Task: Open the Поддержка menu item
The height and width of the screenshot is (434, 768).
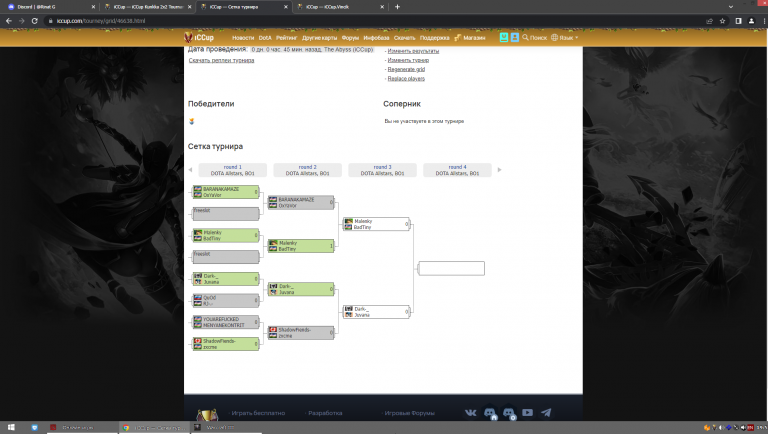Action: point(434,38)
